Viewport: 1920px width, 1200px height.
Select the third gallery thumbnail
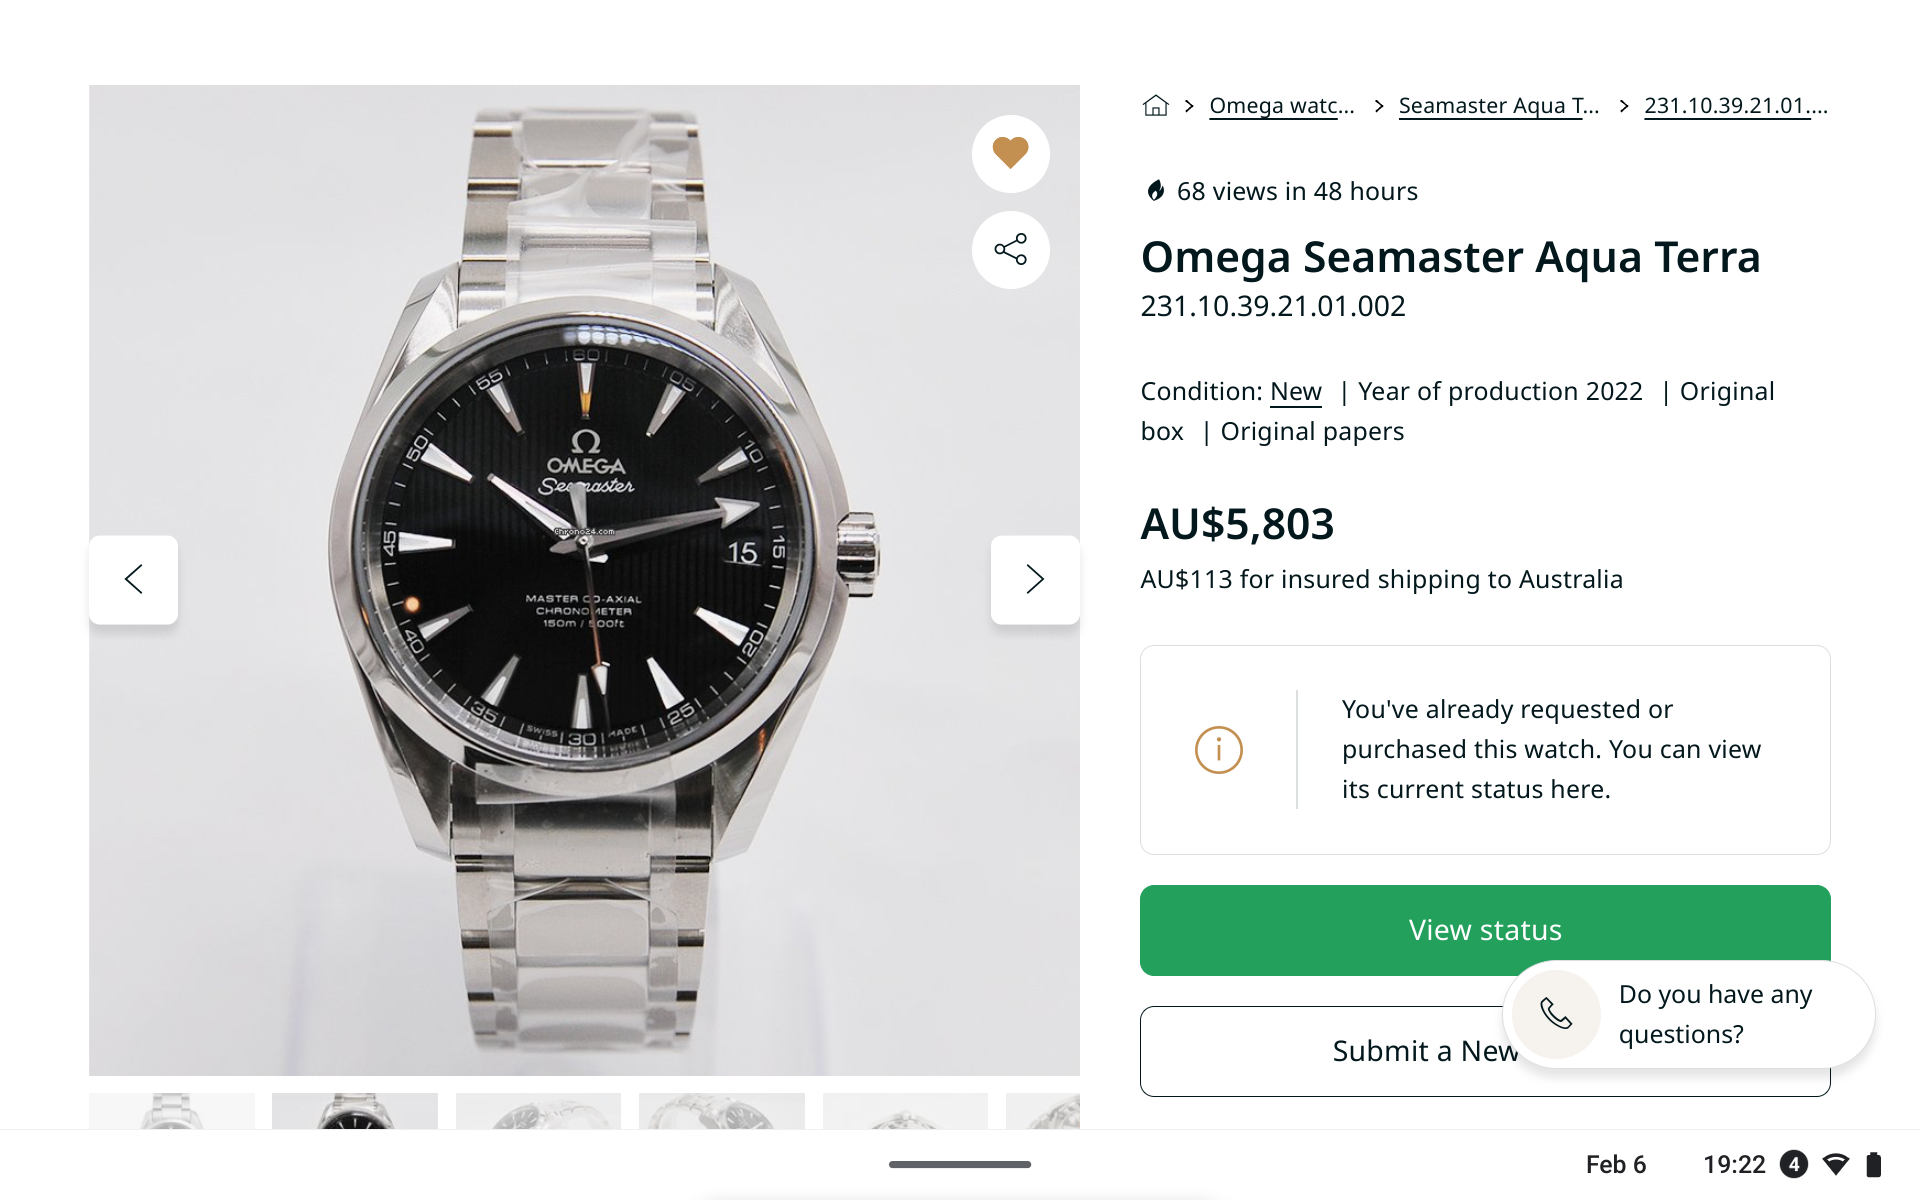(538, 1111)
